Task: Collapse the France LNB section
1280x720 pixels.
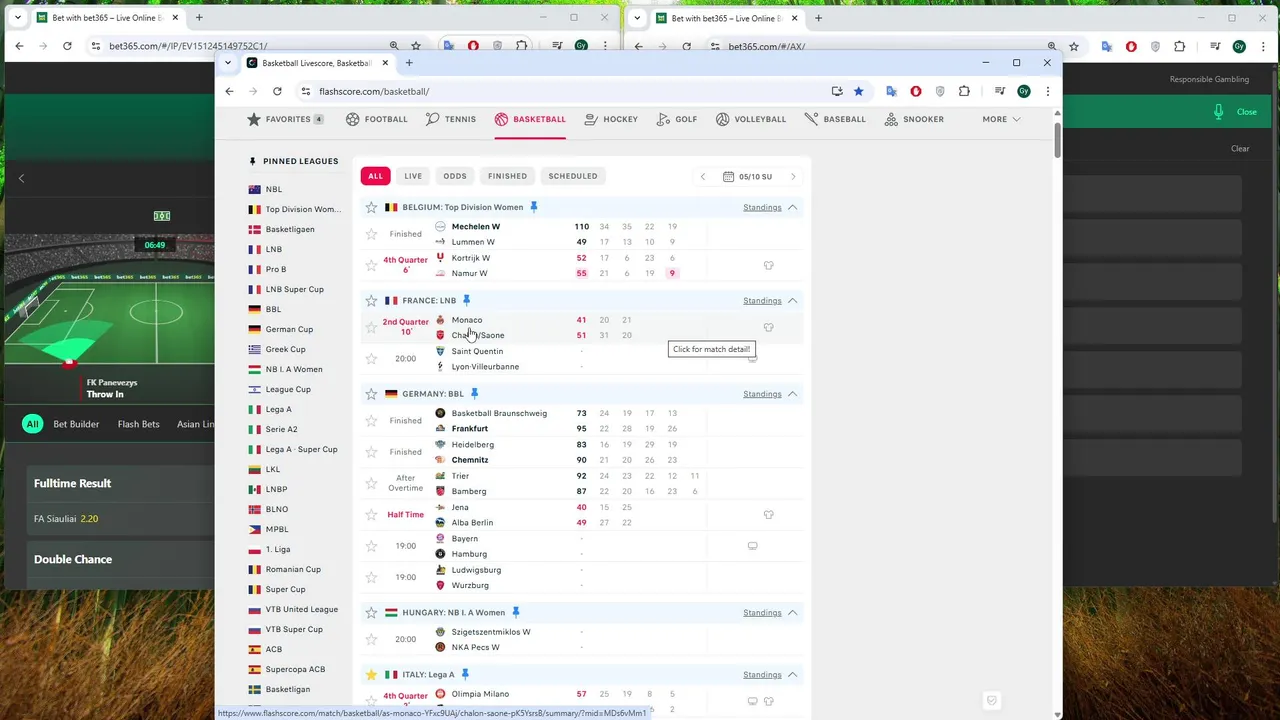Action: tap(793, 300)
